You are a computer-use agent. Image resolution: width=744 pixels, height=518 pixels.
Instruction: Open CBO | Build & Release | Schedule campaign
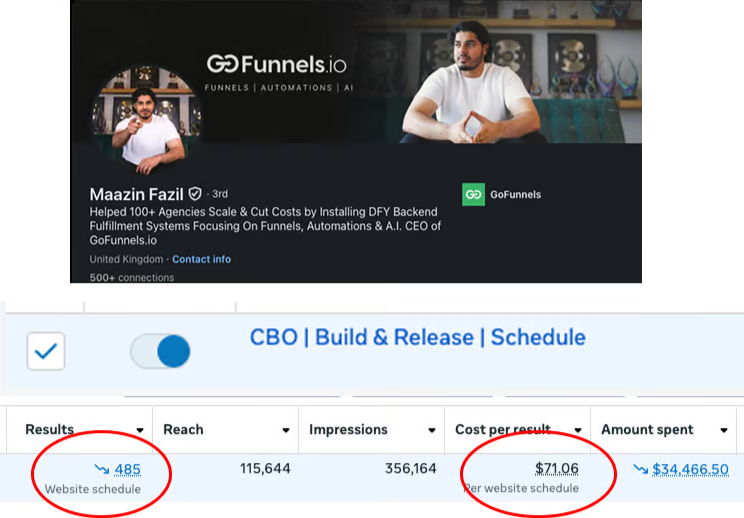417,337
